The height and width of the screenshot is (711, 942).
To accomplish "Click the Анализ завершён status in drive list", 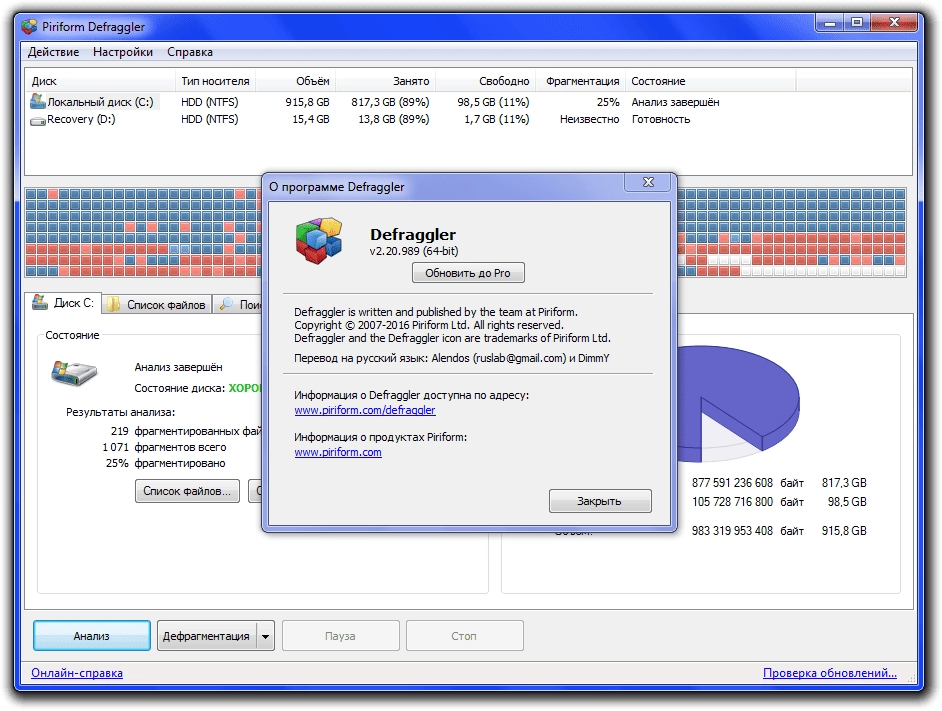I will [x=675, y=102].
